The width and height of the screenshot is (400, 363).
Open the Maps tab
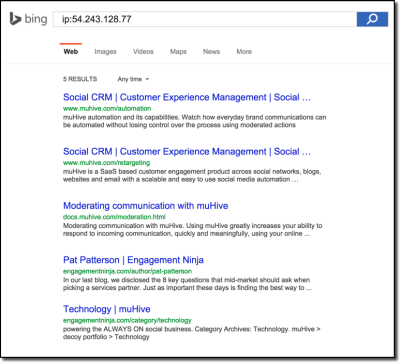point(178,51)
